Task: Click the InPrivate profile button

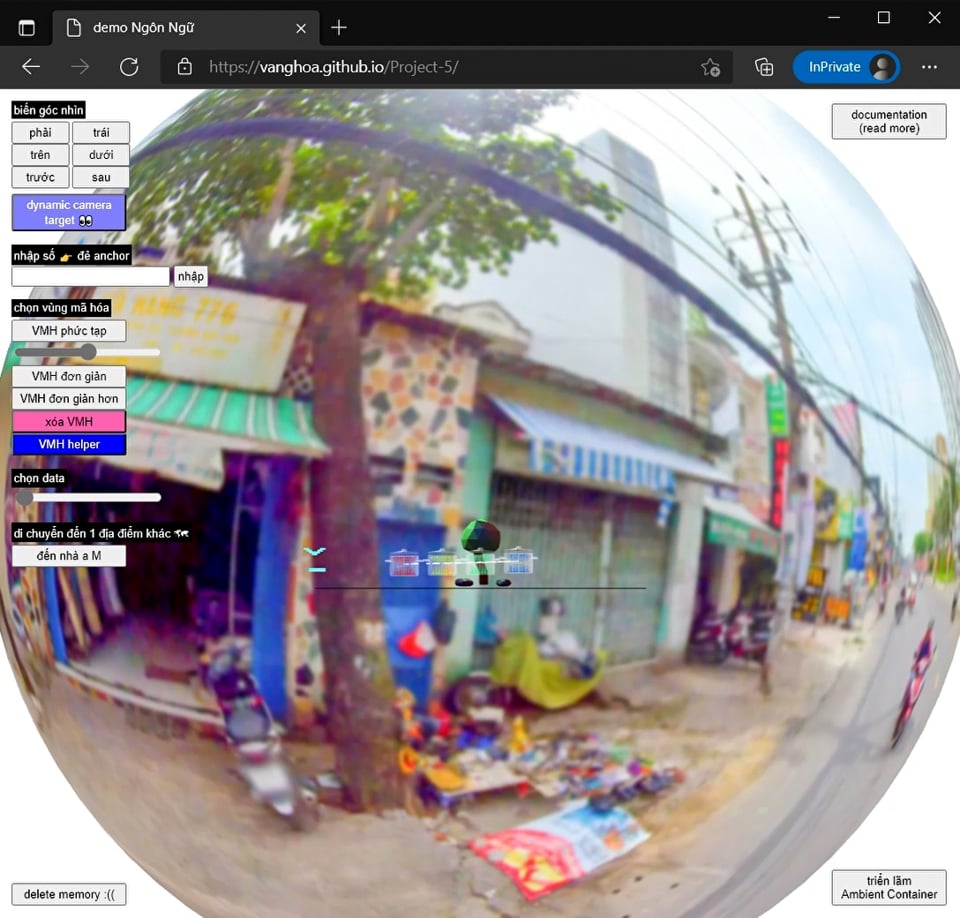Action: point(846,67)
